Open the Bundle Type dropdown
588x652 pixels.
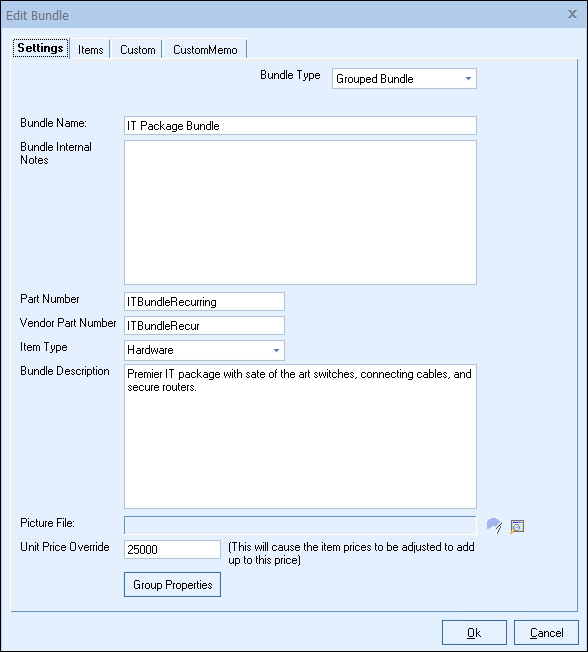tap(468, 79)
